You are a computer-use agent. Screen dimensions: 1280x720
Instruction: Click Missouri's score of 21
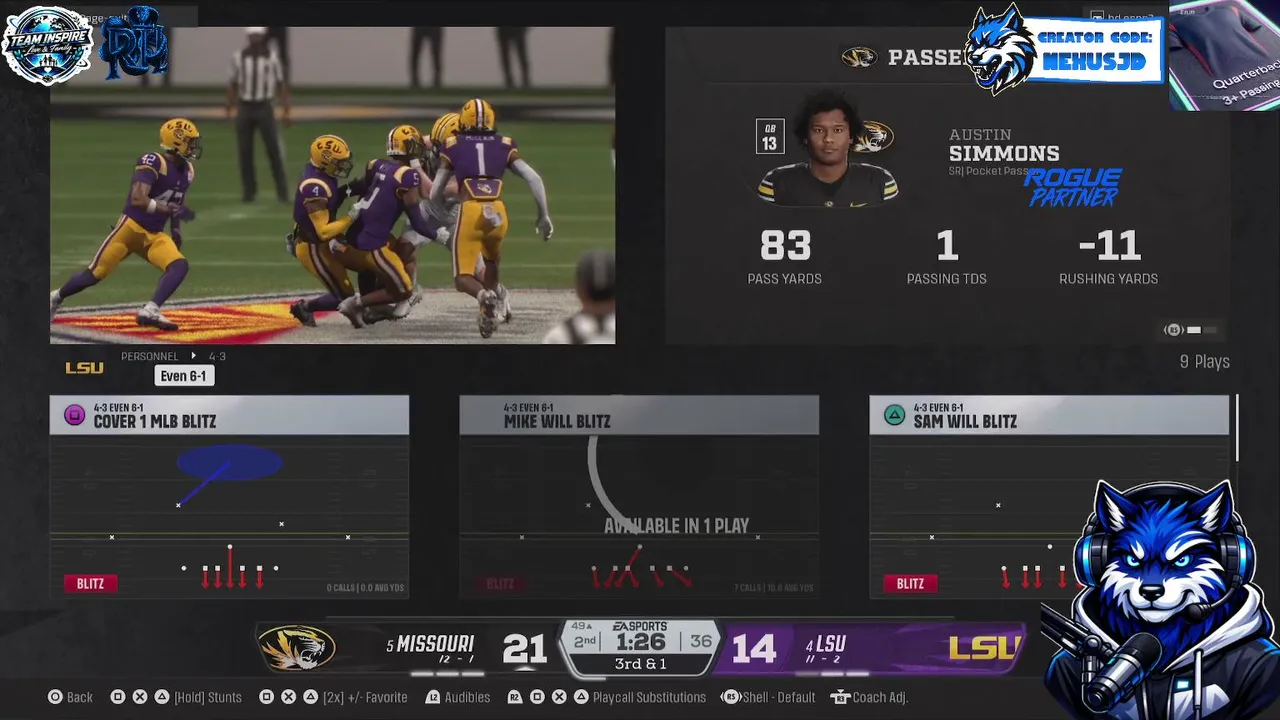[524, 650]
